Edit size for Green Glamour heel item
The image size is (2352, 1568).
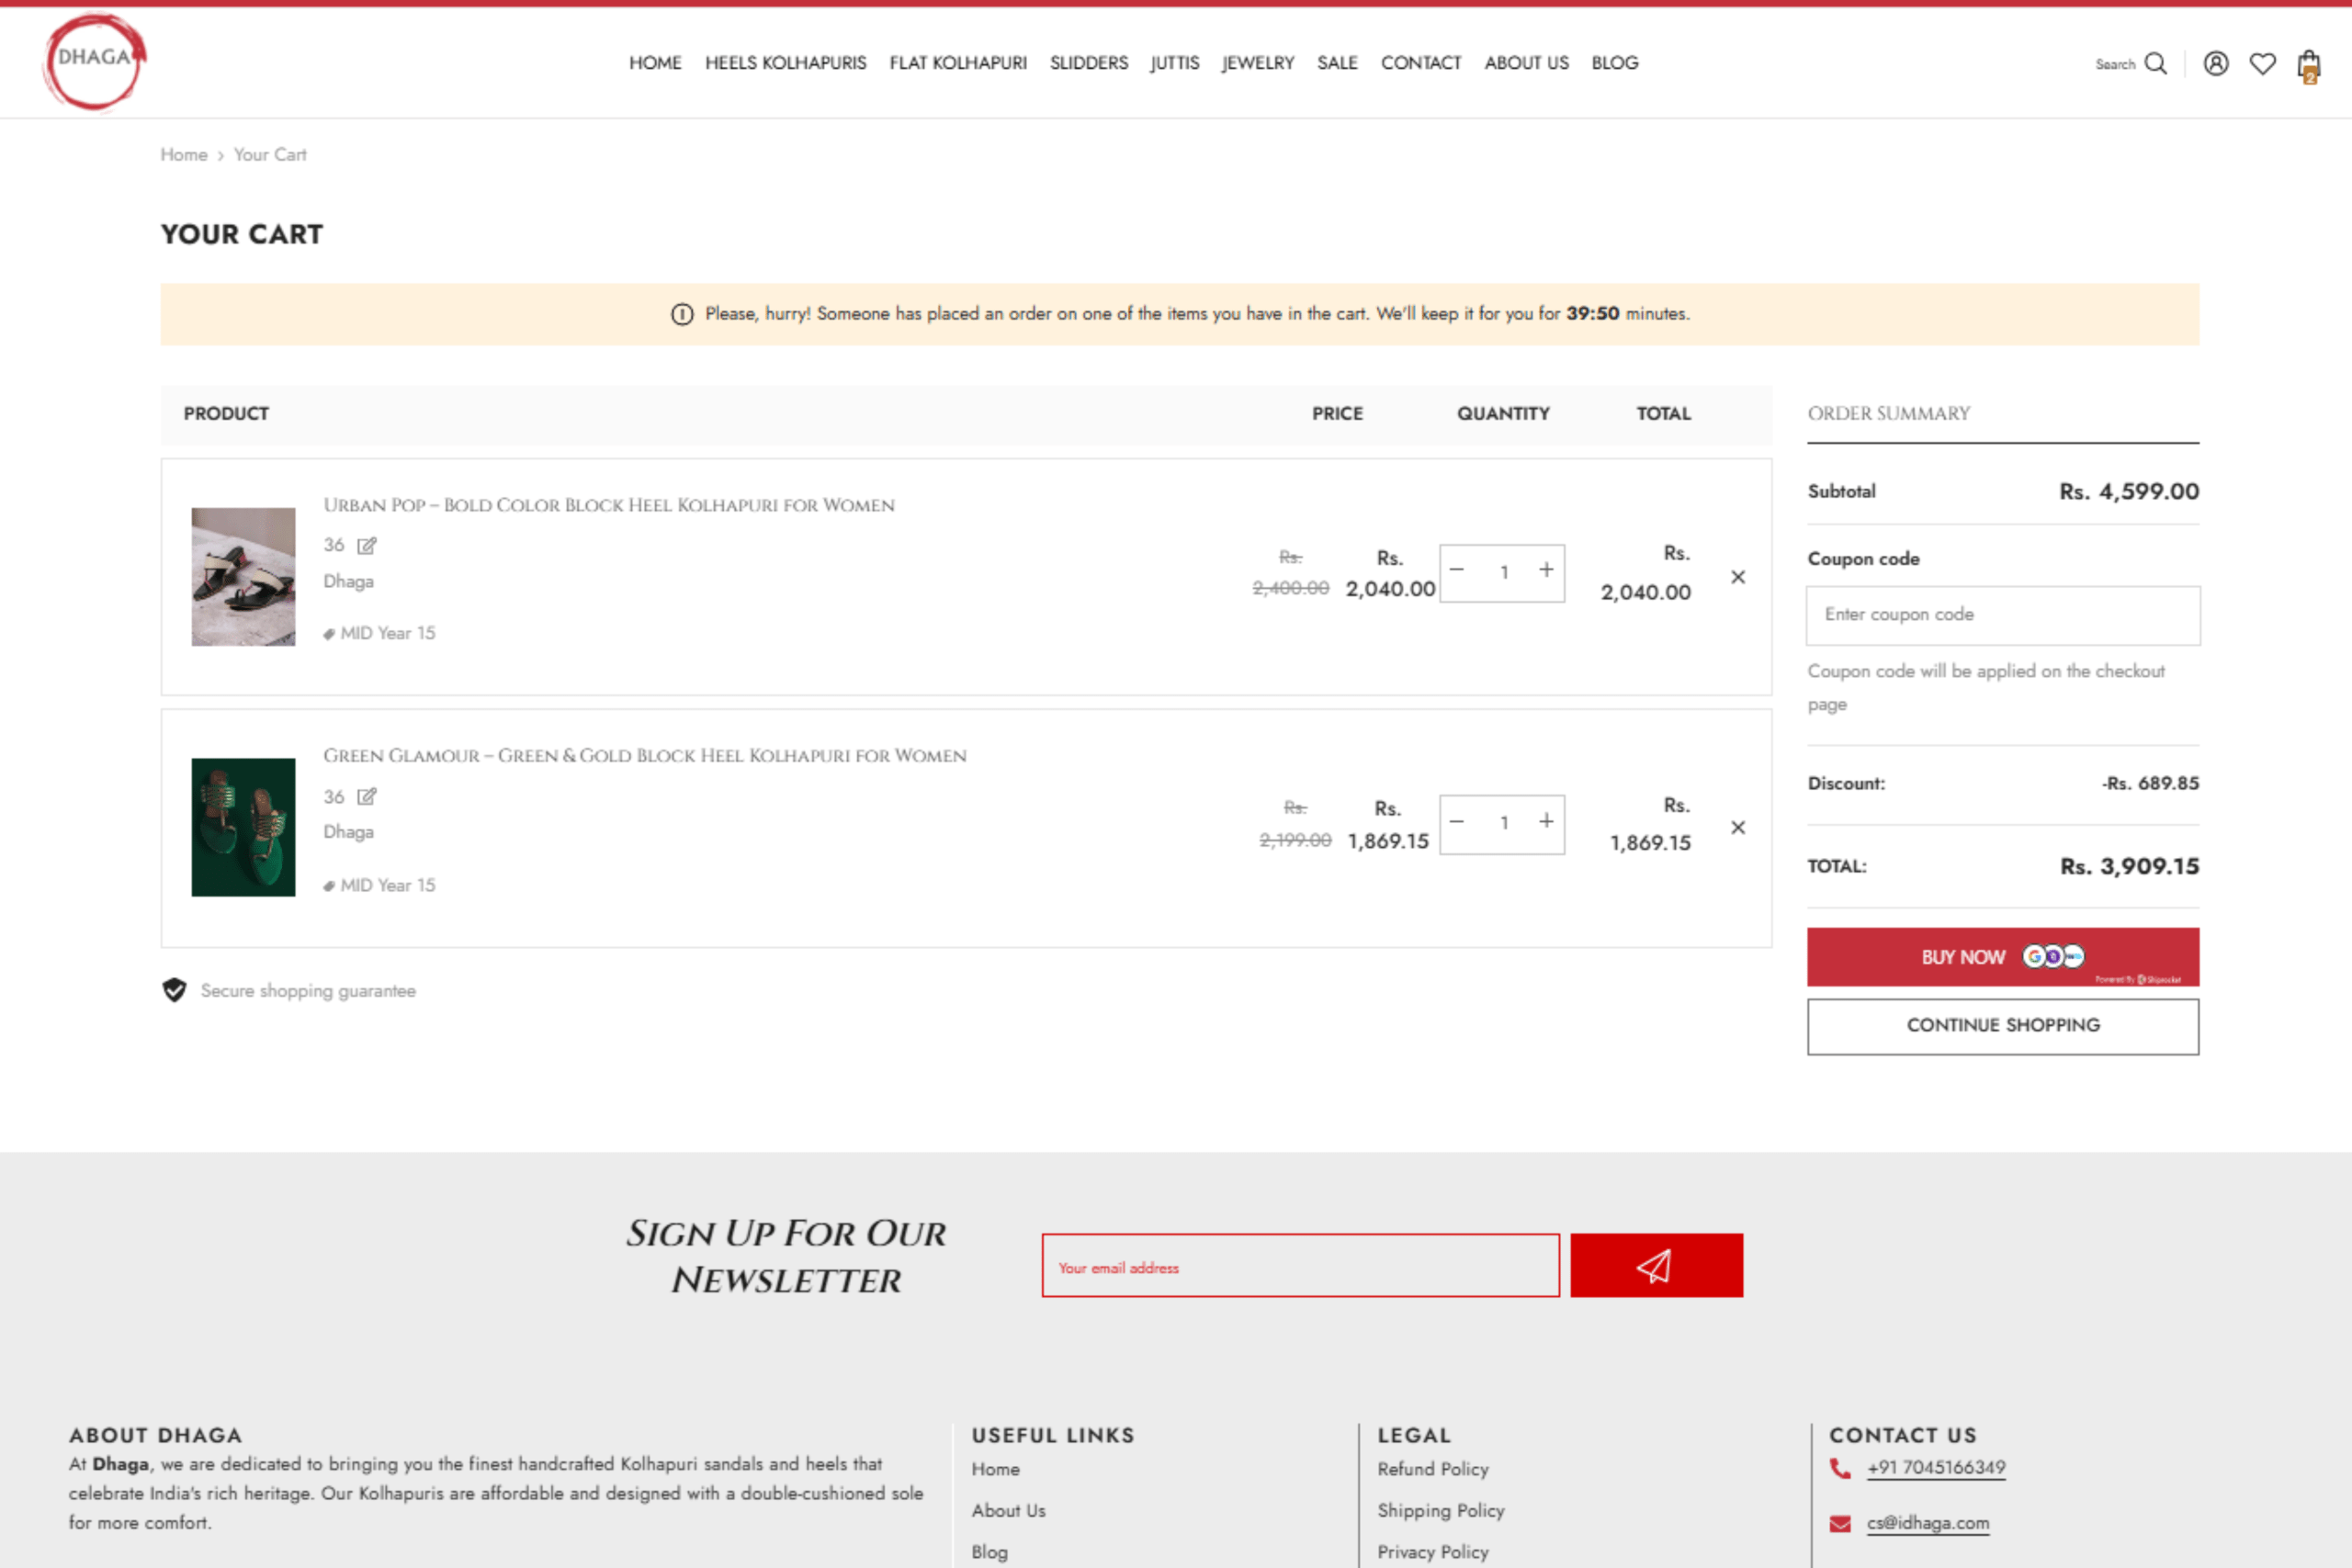click(367, 796)
